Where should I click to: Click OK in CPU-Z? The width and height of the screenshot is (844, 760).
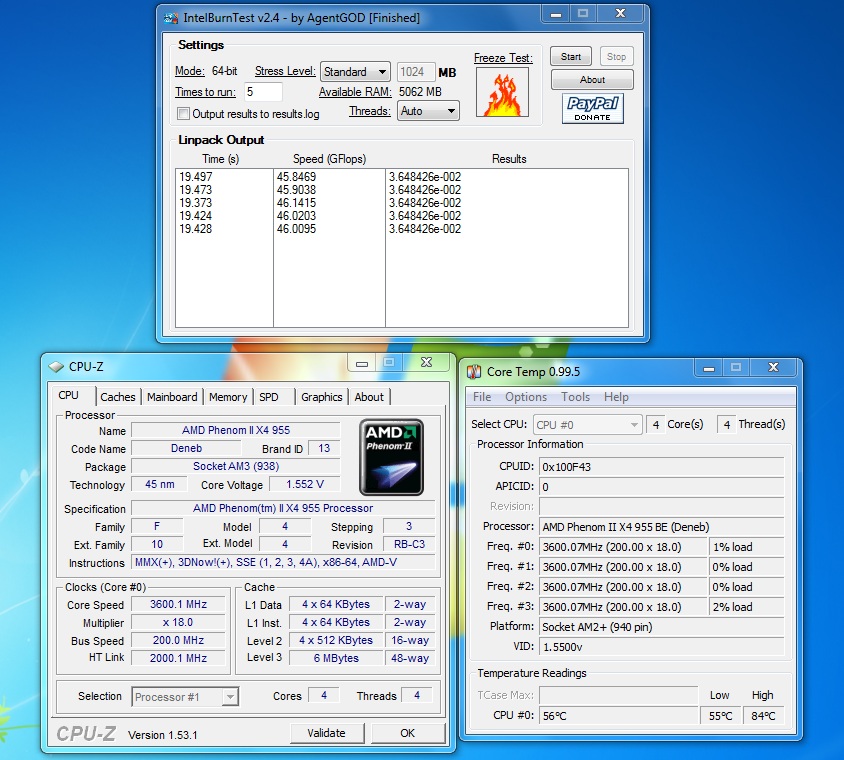[407, 733]
